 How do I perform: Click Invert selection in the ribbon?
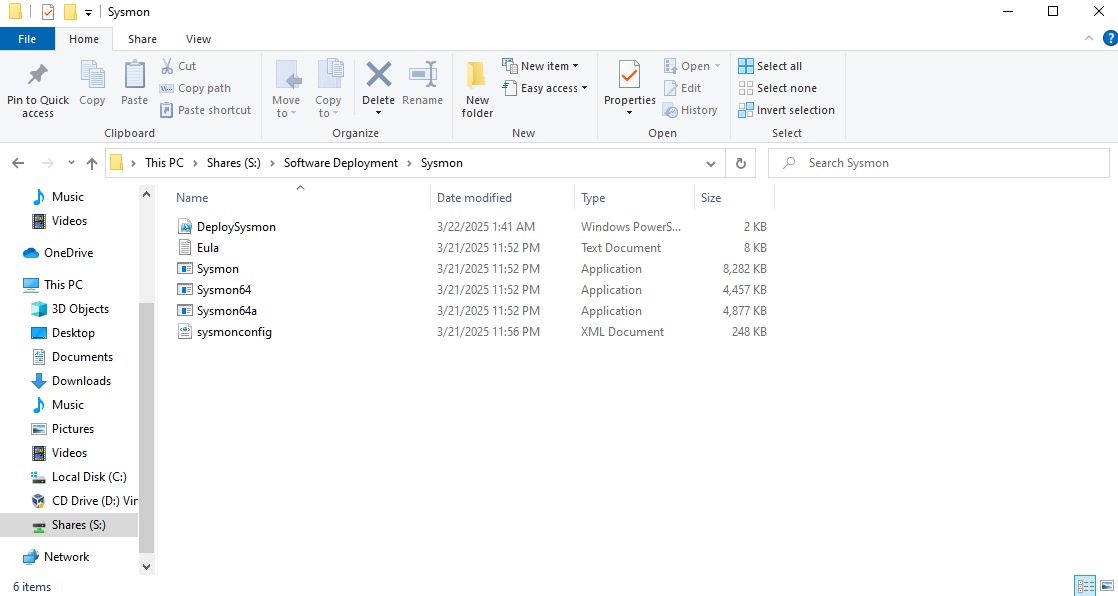[786, 110]
